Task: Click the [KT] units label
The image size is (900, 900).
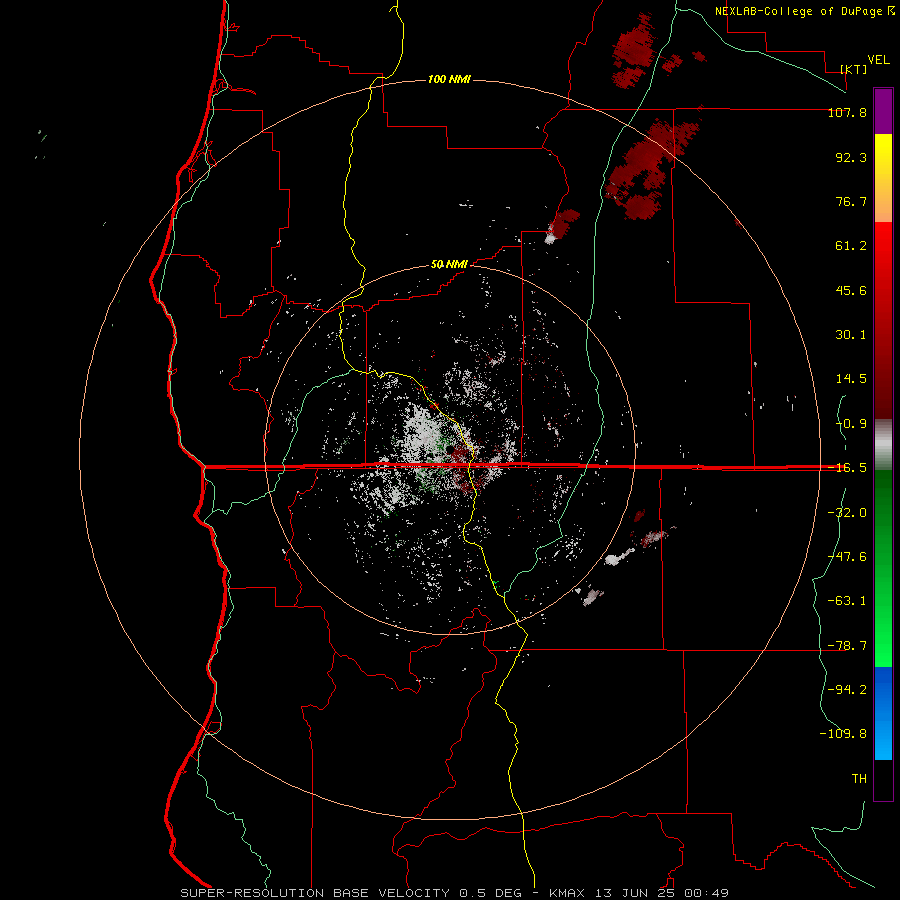Action: (x=854, y=69)
